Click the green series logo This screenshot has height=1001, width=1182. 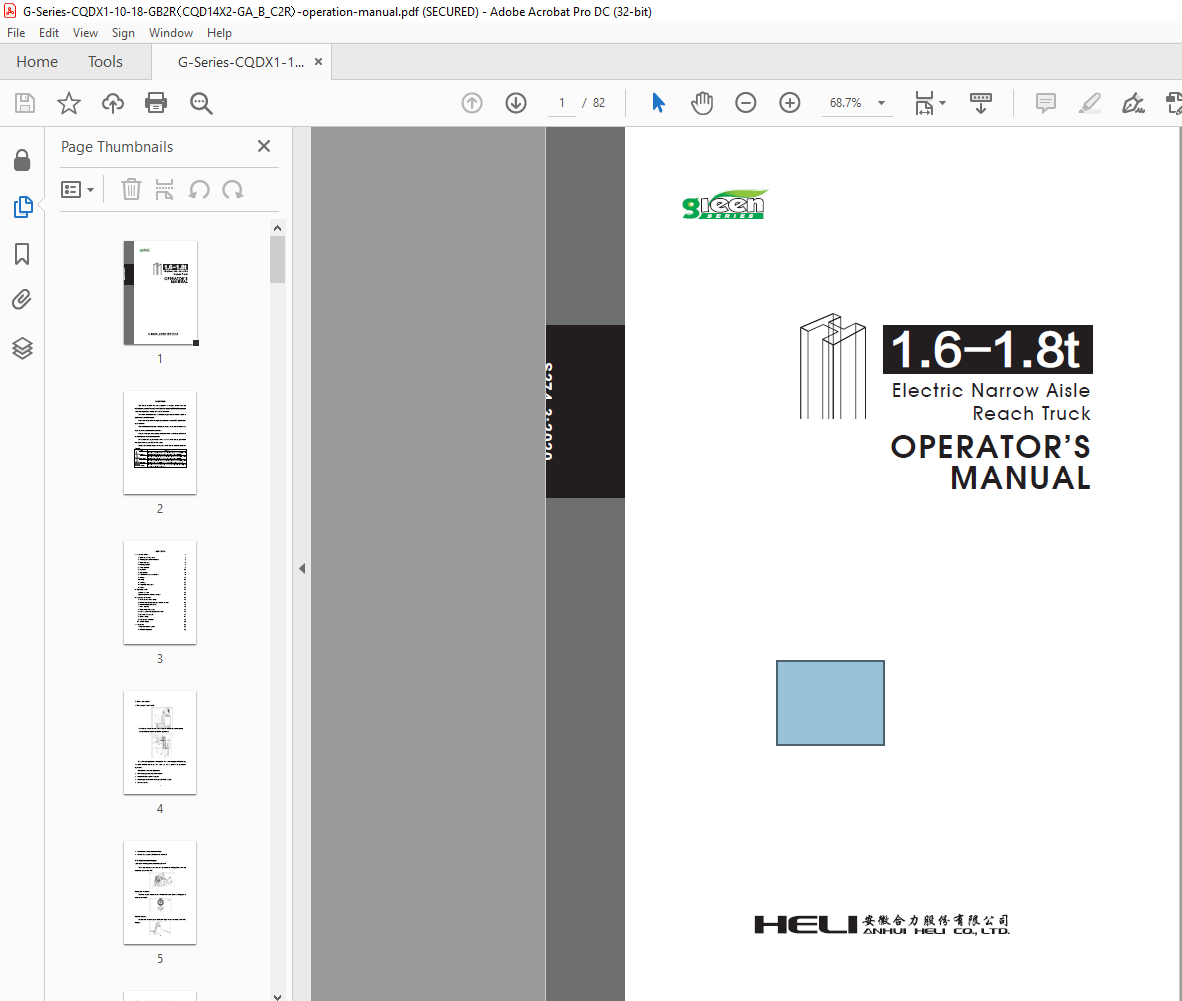[x=724, y=204]
